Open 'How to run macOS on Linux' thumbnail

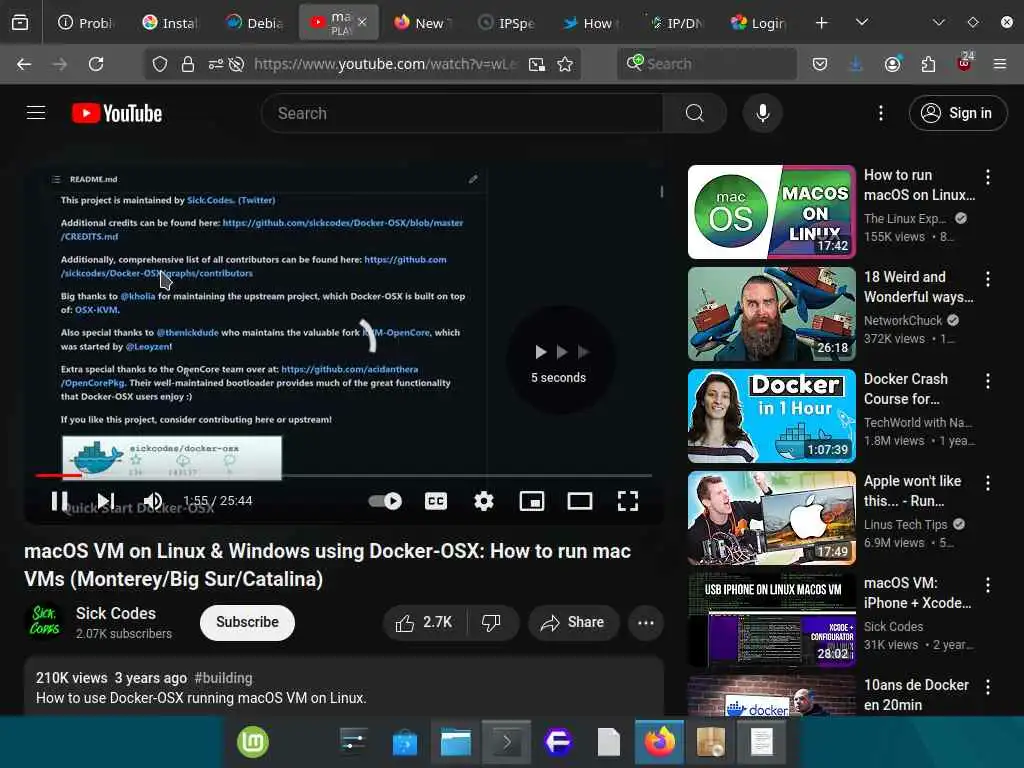[x=772, y=212]
